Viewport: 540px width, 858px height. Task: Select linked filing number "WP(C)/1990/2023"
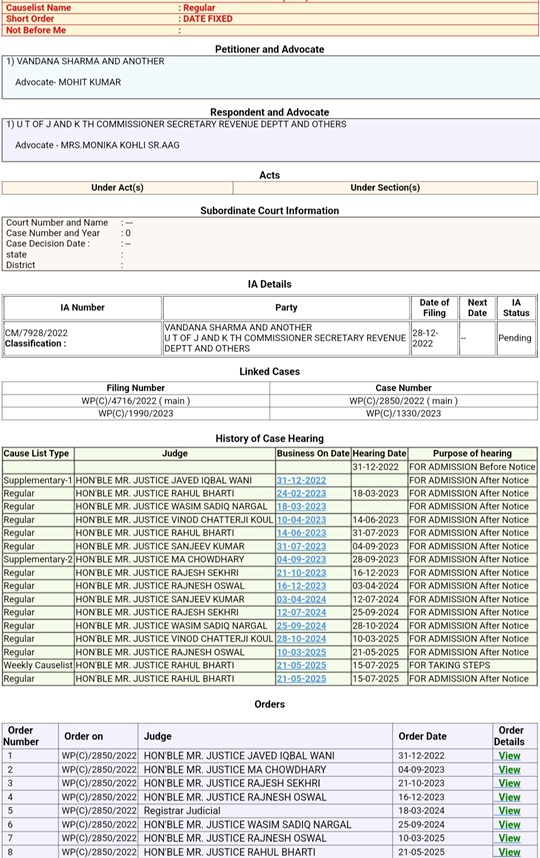point(136,414)
